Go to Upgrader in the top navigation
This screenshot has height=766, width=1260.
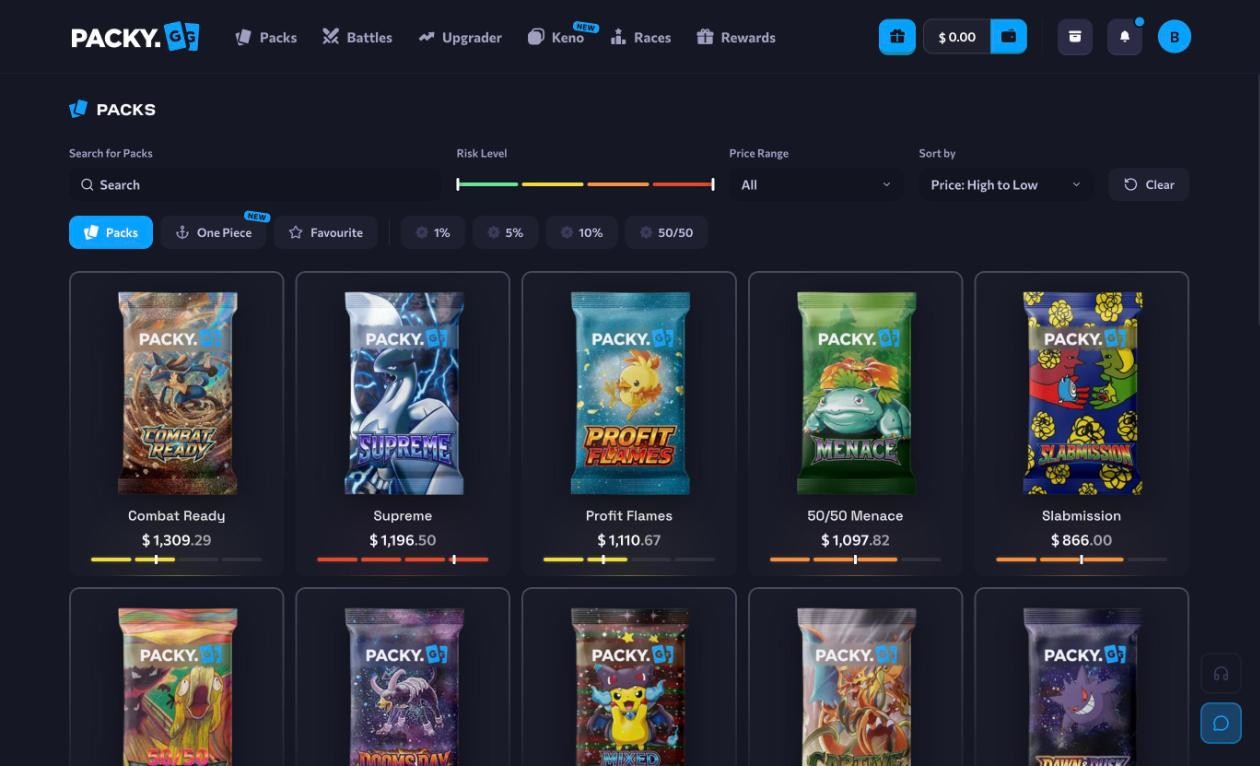[x=460, y=37]
